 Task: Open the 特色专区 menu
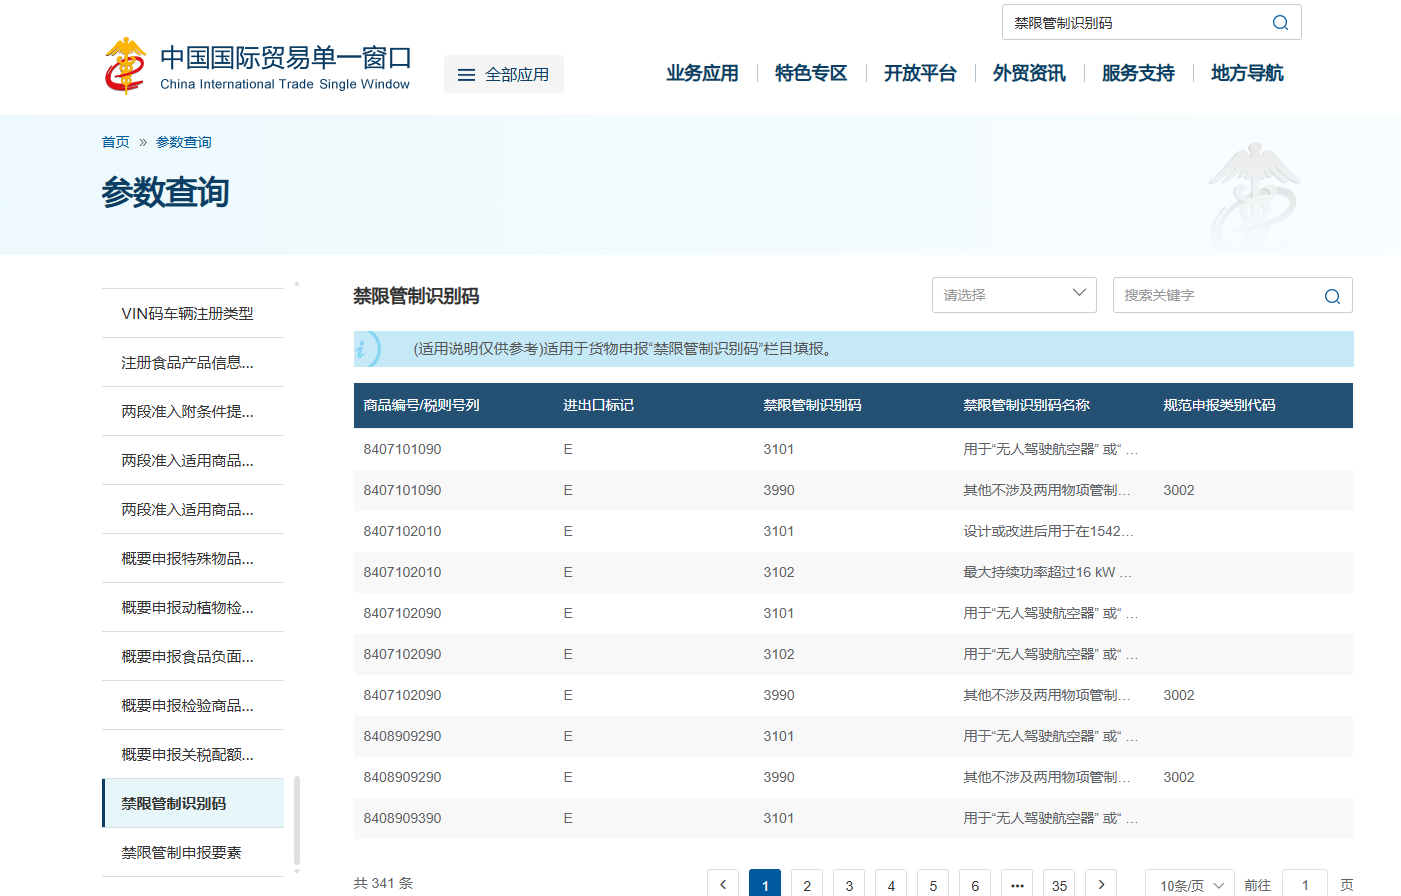(811, 73)
